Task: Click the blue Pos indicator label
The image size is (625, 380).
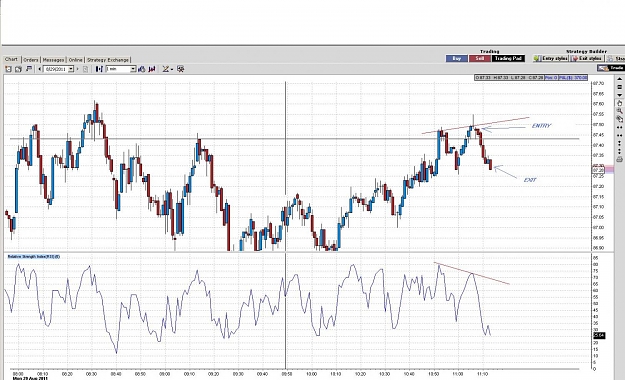Action: [551, 77]
